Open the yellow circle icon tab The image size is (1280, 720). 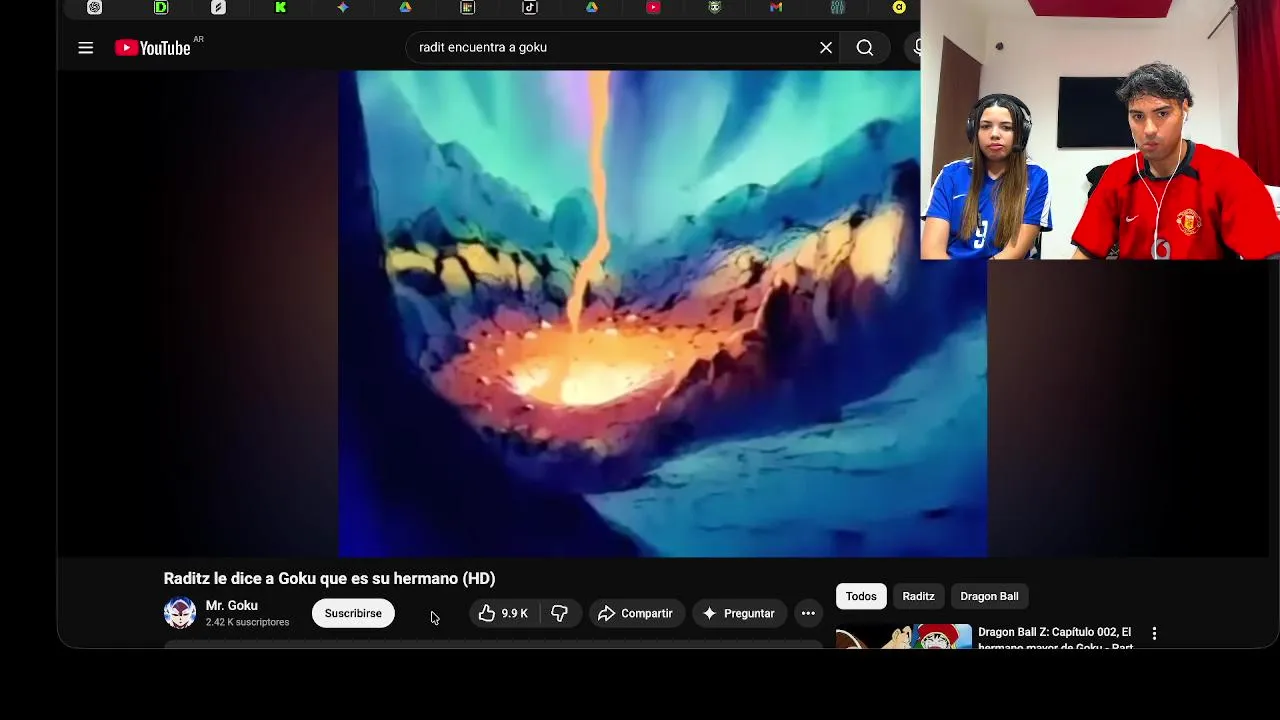click(x=899, y=7)
